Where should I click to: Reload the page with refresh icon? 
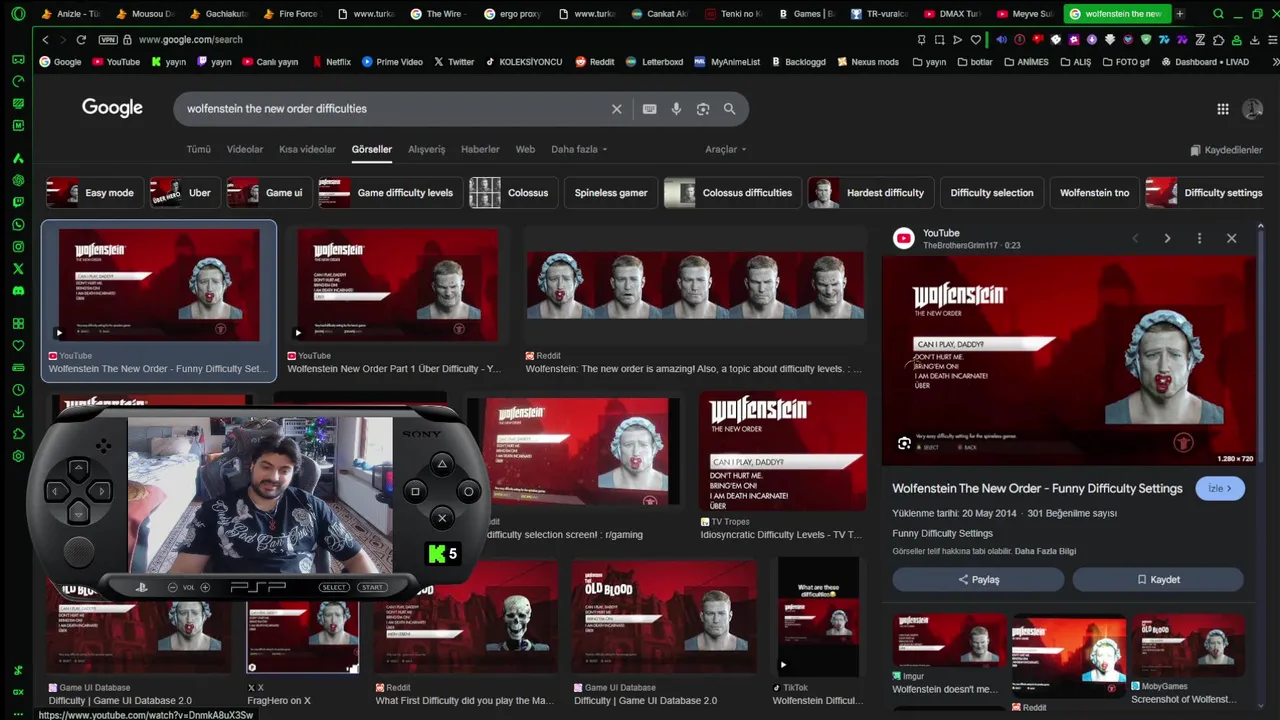point(81,40)
